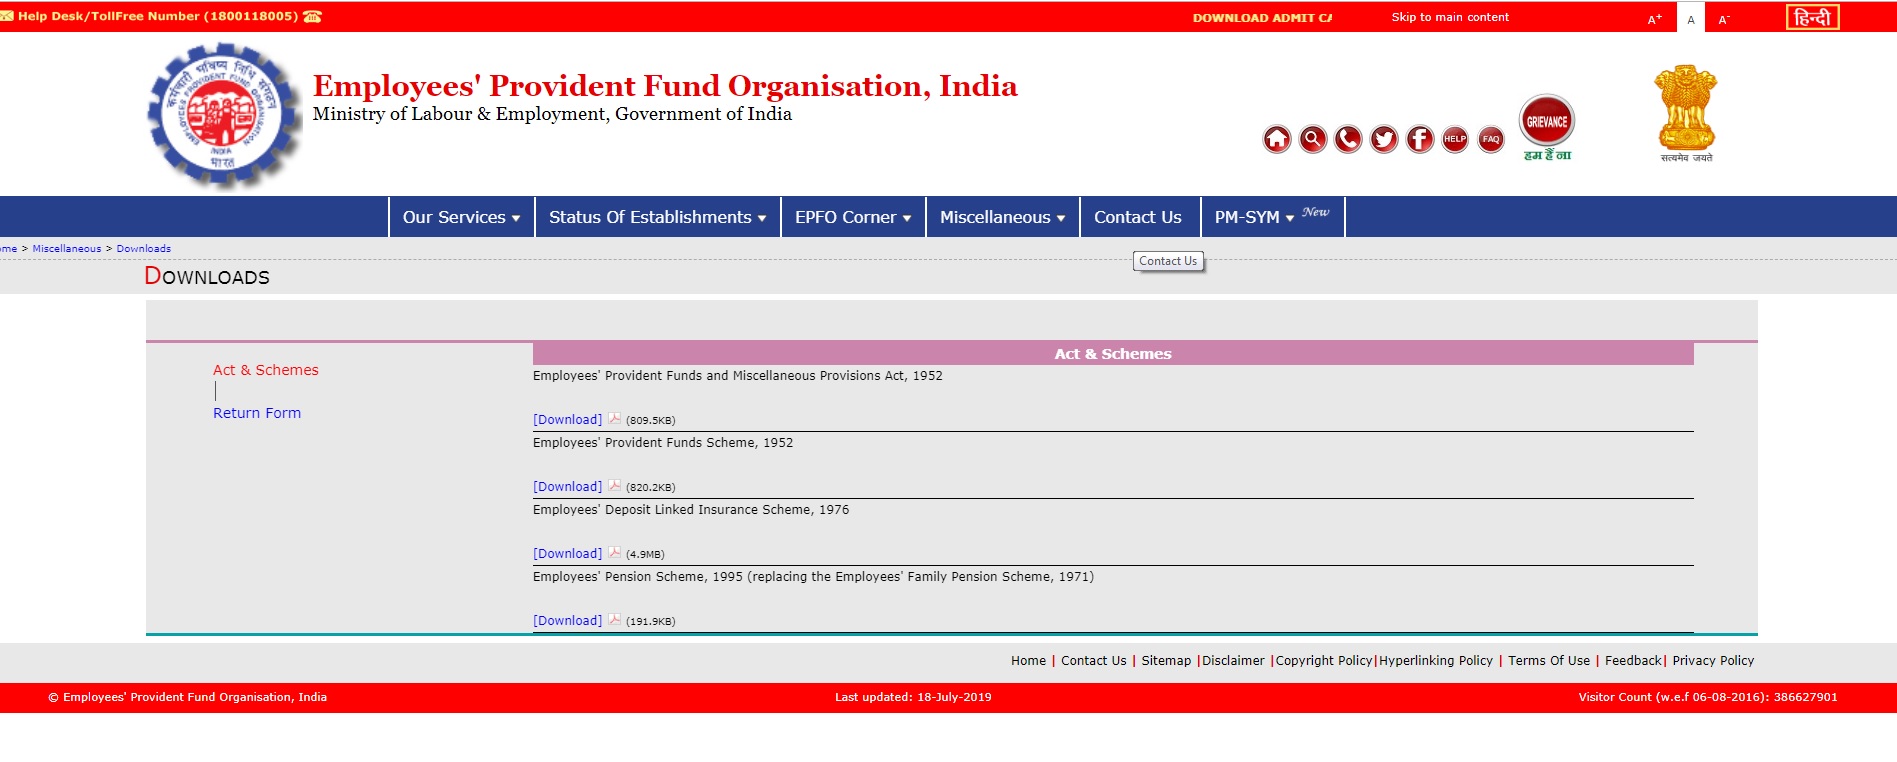The width and height of the screenshot is (1897, 762).
Task: Click the phone contact icon
Action: tap(1348, 139)
